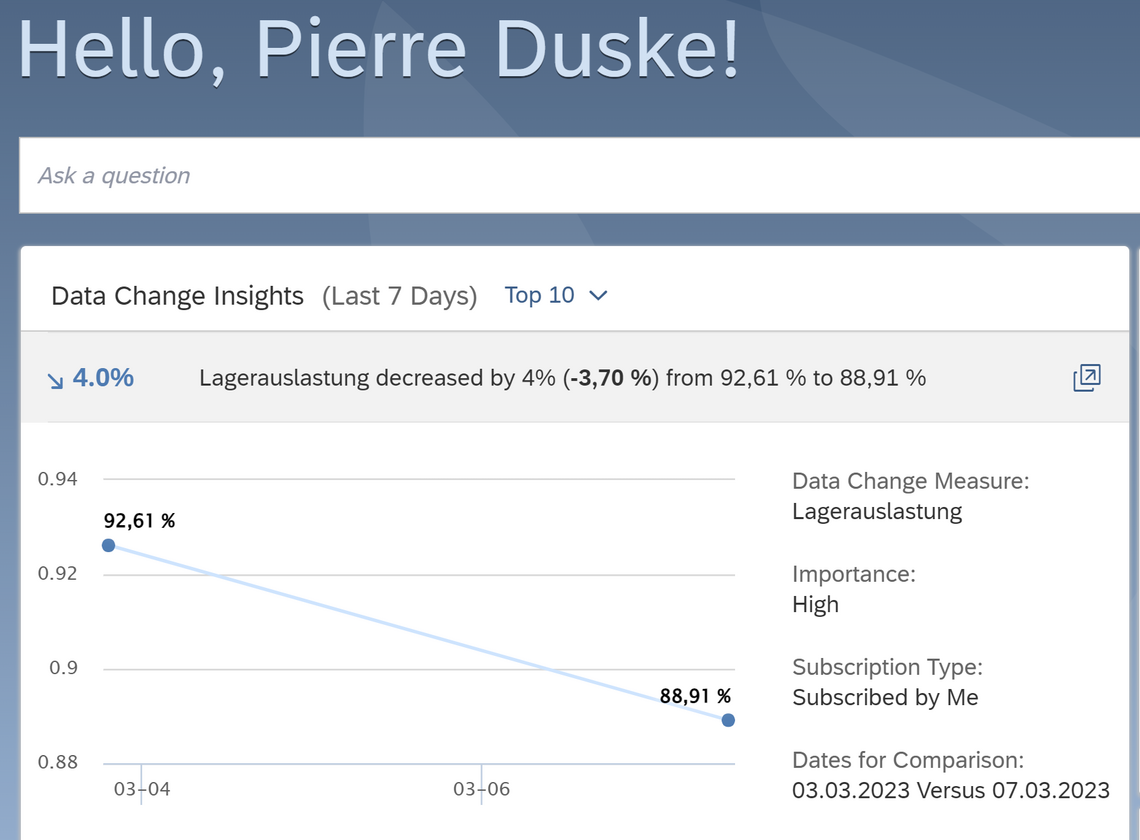The image size is (1140, 840).
Task: Click the 03-04 axis label
Action: [x=142, y=789]
